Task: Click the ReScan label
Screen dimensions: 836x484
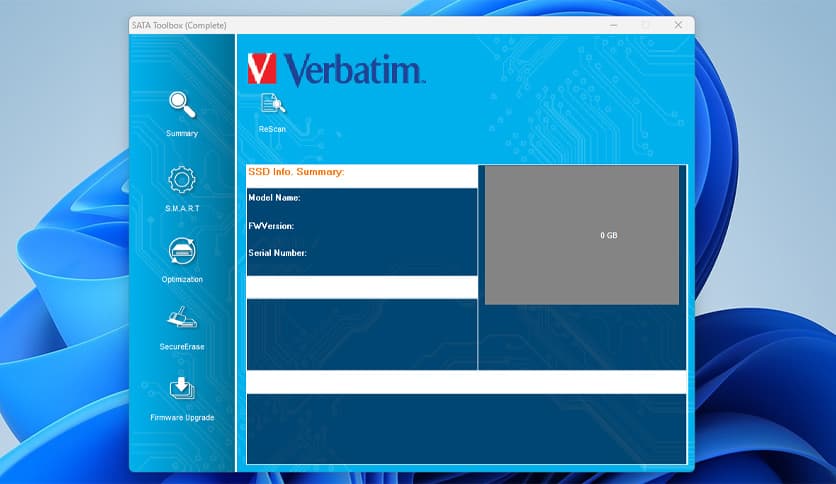Action: click(272, 129)
